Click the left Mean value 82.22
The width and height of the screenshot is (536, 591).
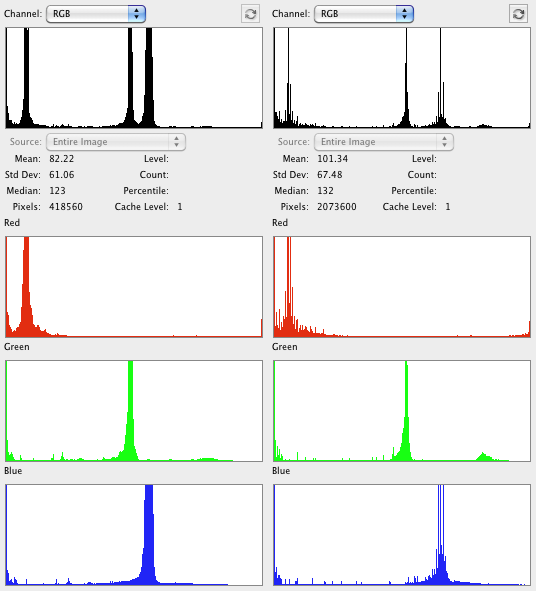click(x=61, y=159)
